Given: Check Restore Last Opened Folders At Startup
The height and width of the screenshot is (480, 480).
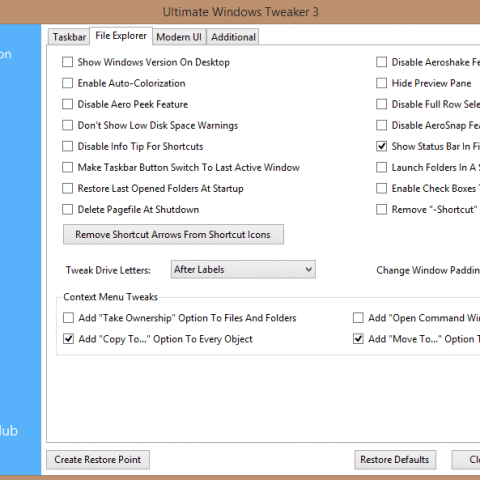Looking at the screenshot, I should point(68,188).
